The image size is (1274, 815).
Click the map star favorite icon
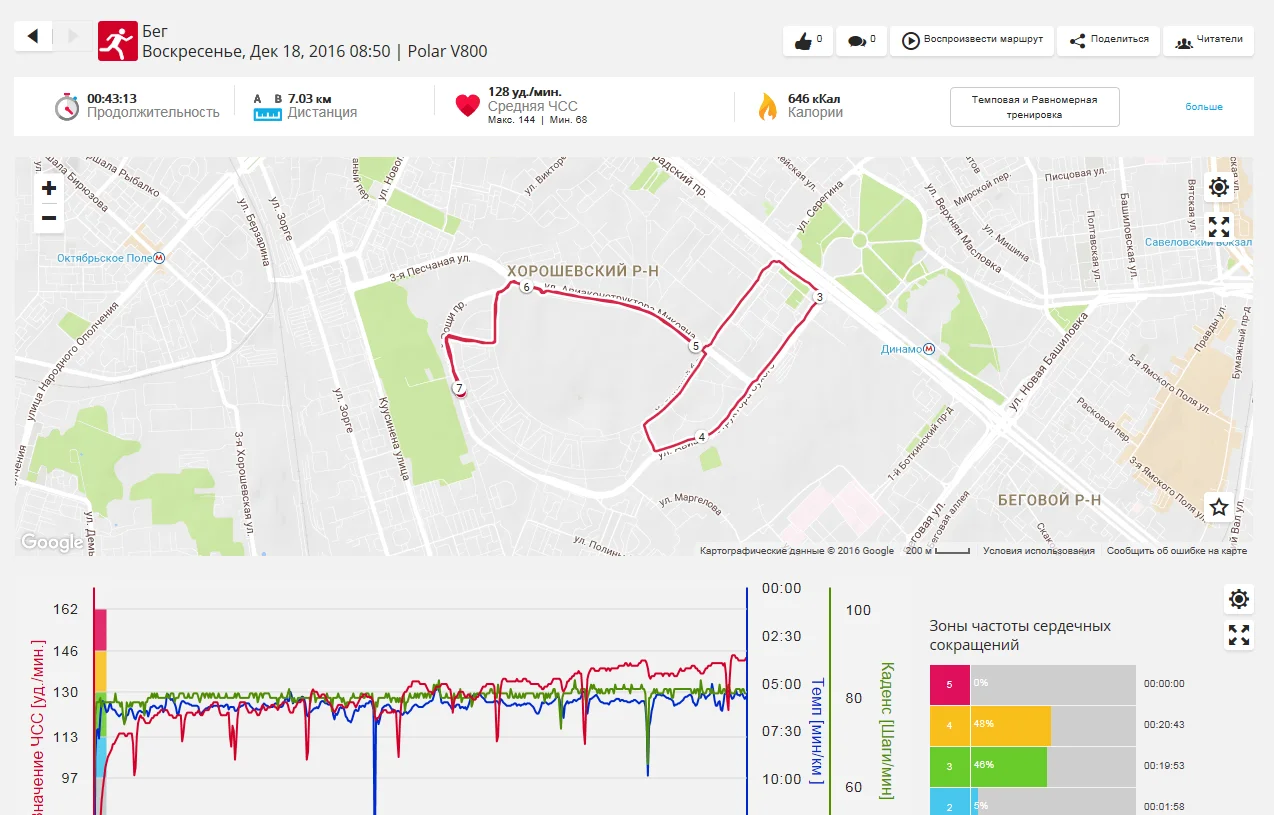point(1218,507)
